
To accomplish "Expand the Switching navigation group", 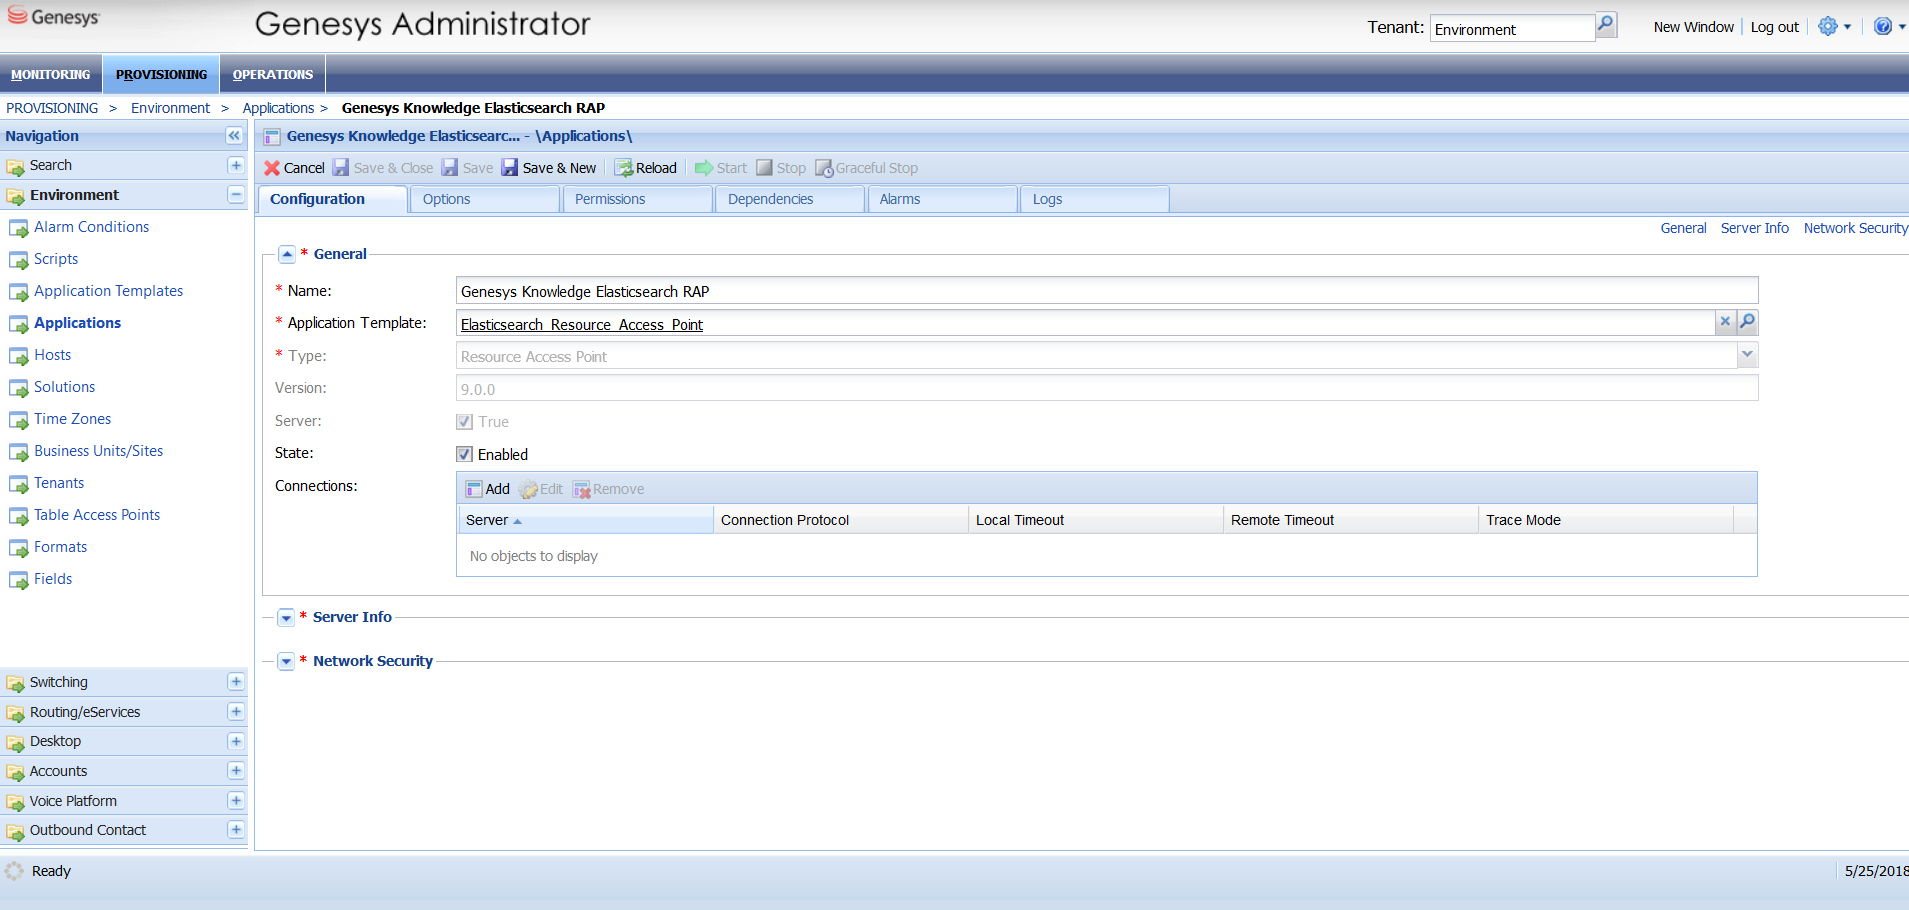I will [x=236, y=682].
